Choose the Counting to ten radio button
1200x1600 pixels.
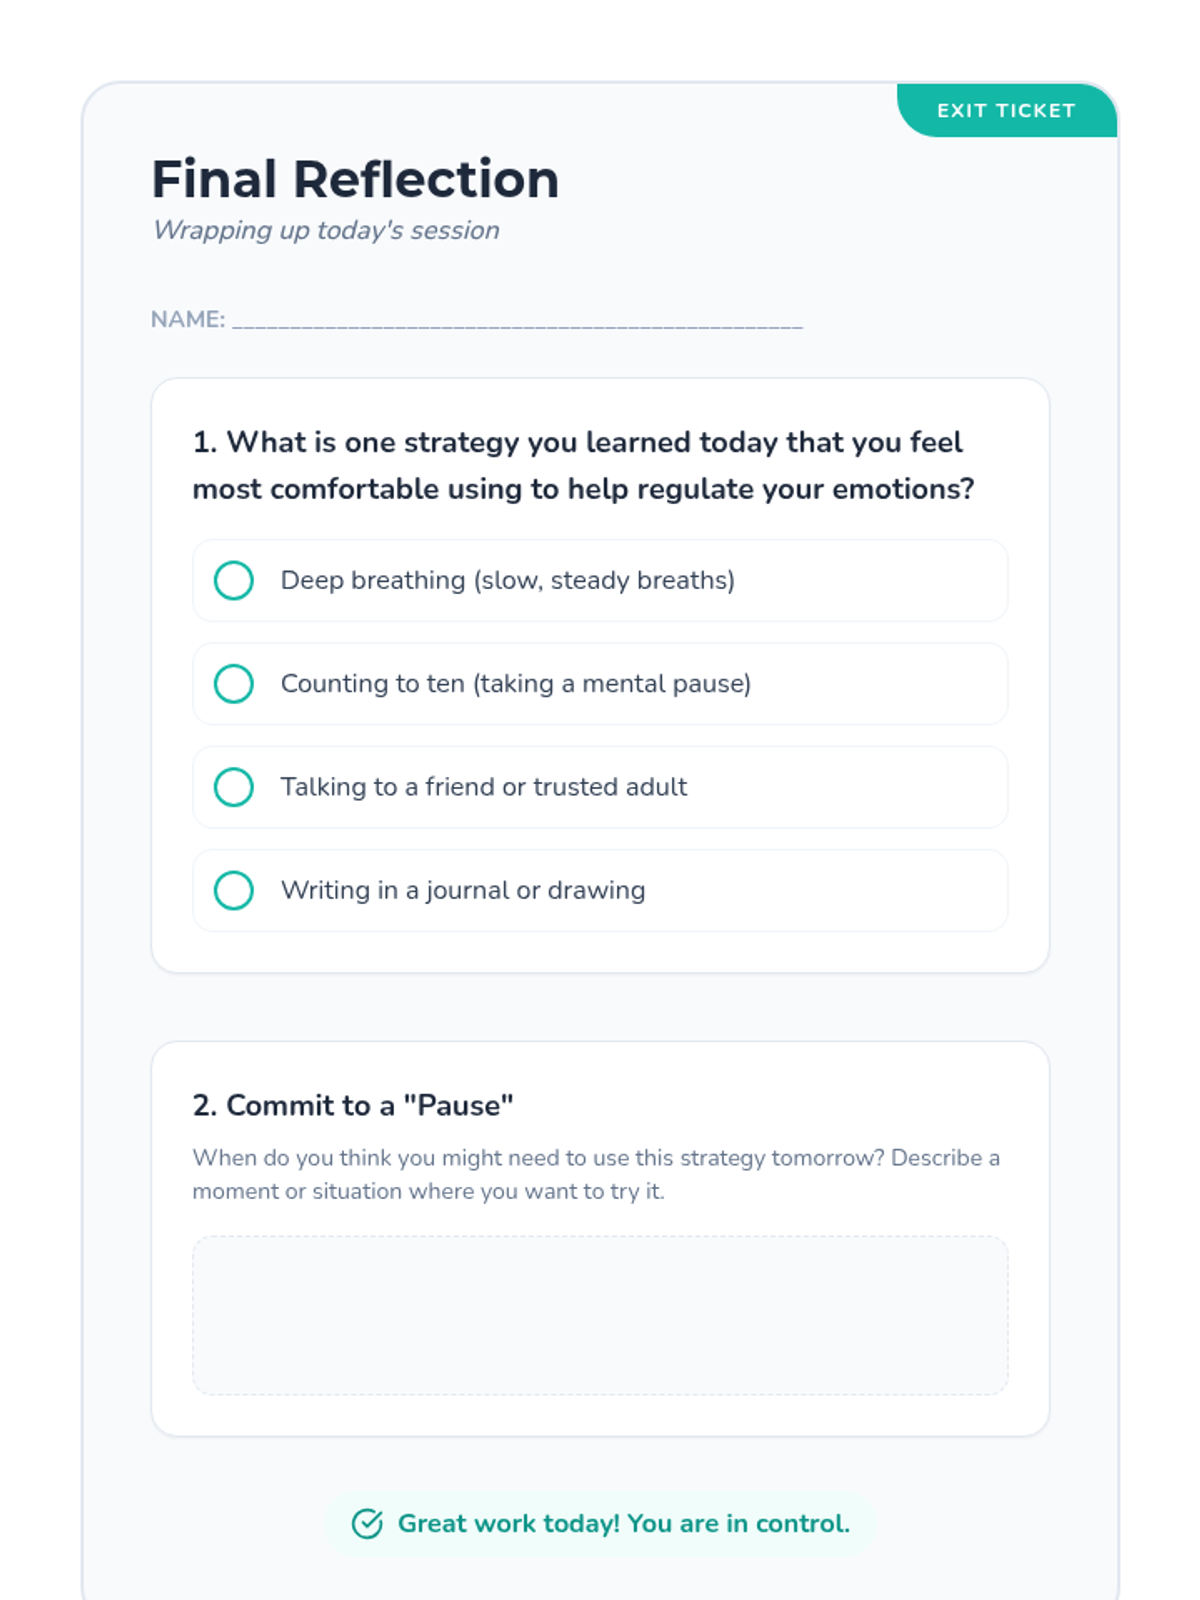[233, 684]
